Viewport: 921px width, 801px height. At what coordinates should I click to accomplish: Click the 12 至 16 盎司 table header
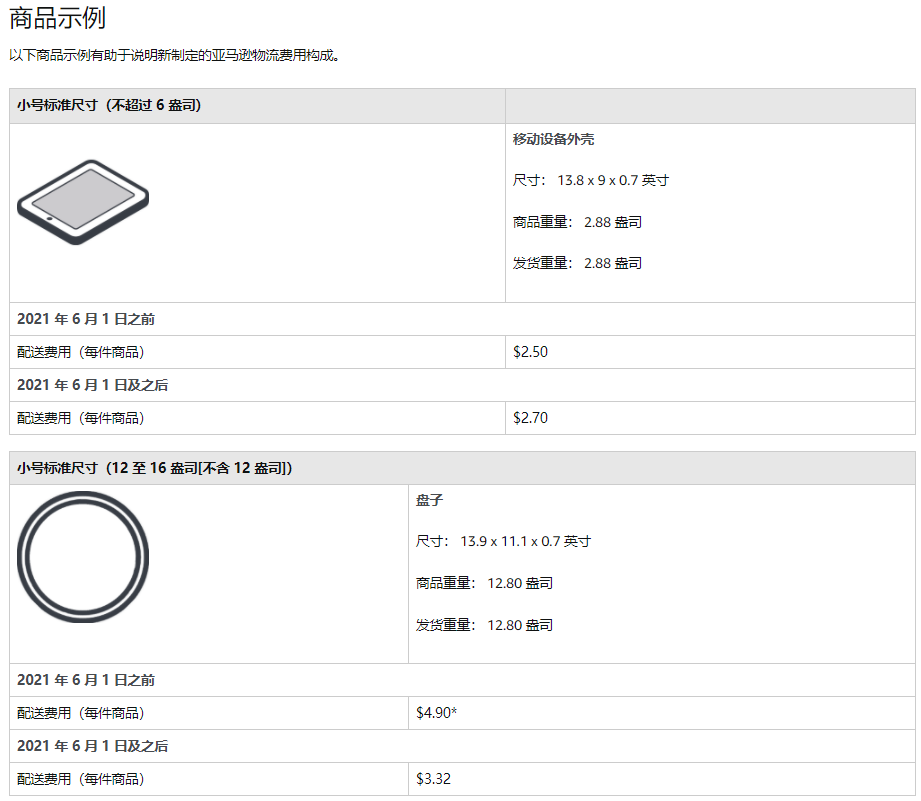click(x=155, y=468)
